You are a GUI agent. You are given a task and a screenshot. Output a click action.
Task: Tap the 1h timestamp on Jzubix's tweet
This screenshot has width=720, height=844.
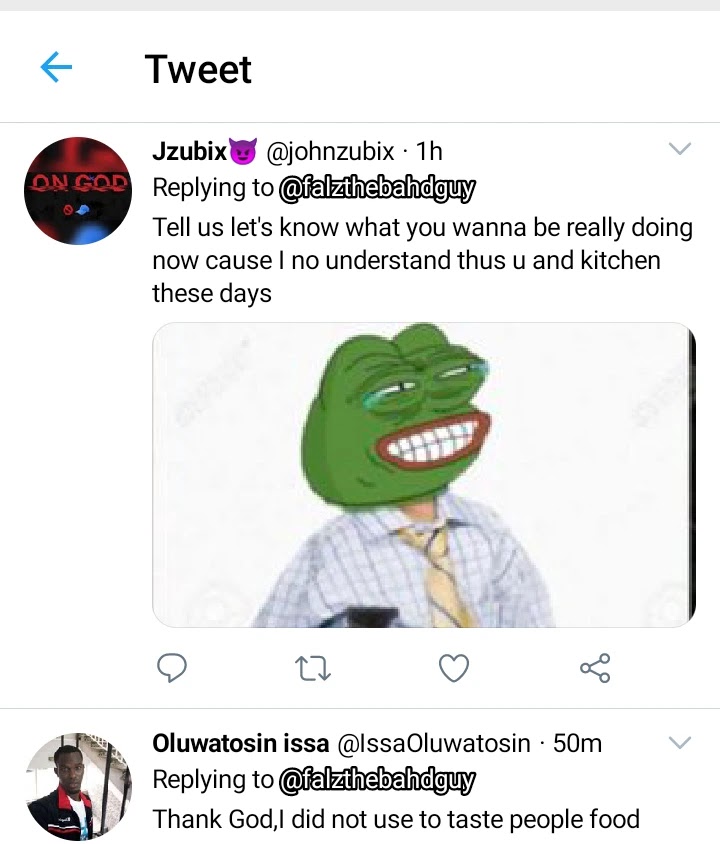429,151
